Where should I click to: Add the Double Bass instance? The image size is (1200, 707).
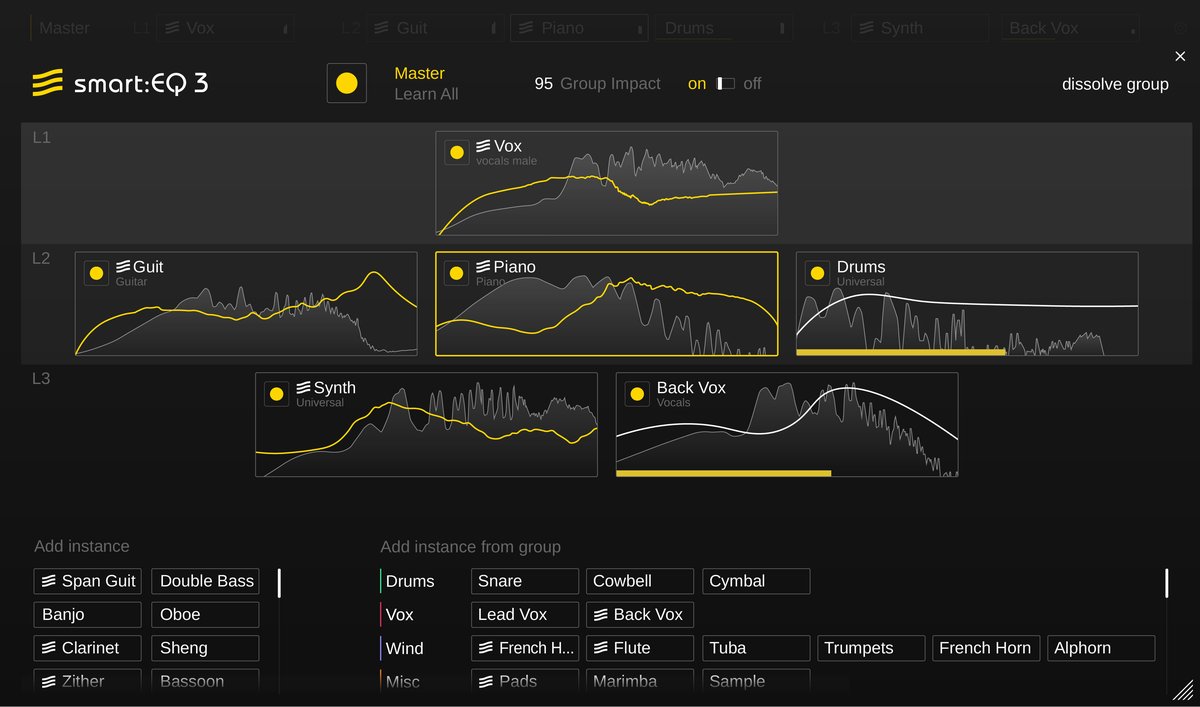(206, 581)
